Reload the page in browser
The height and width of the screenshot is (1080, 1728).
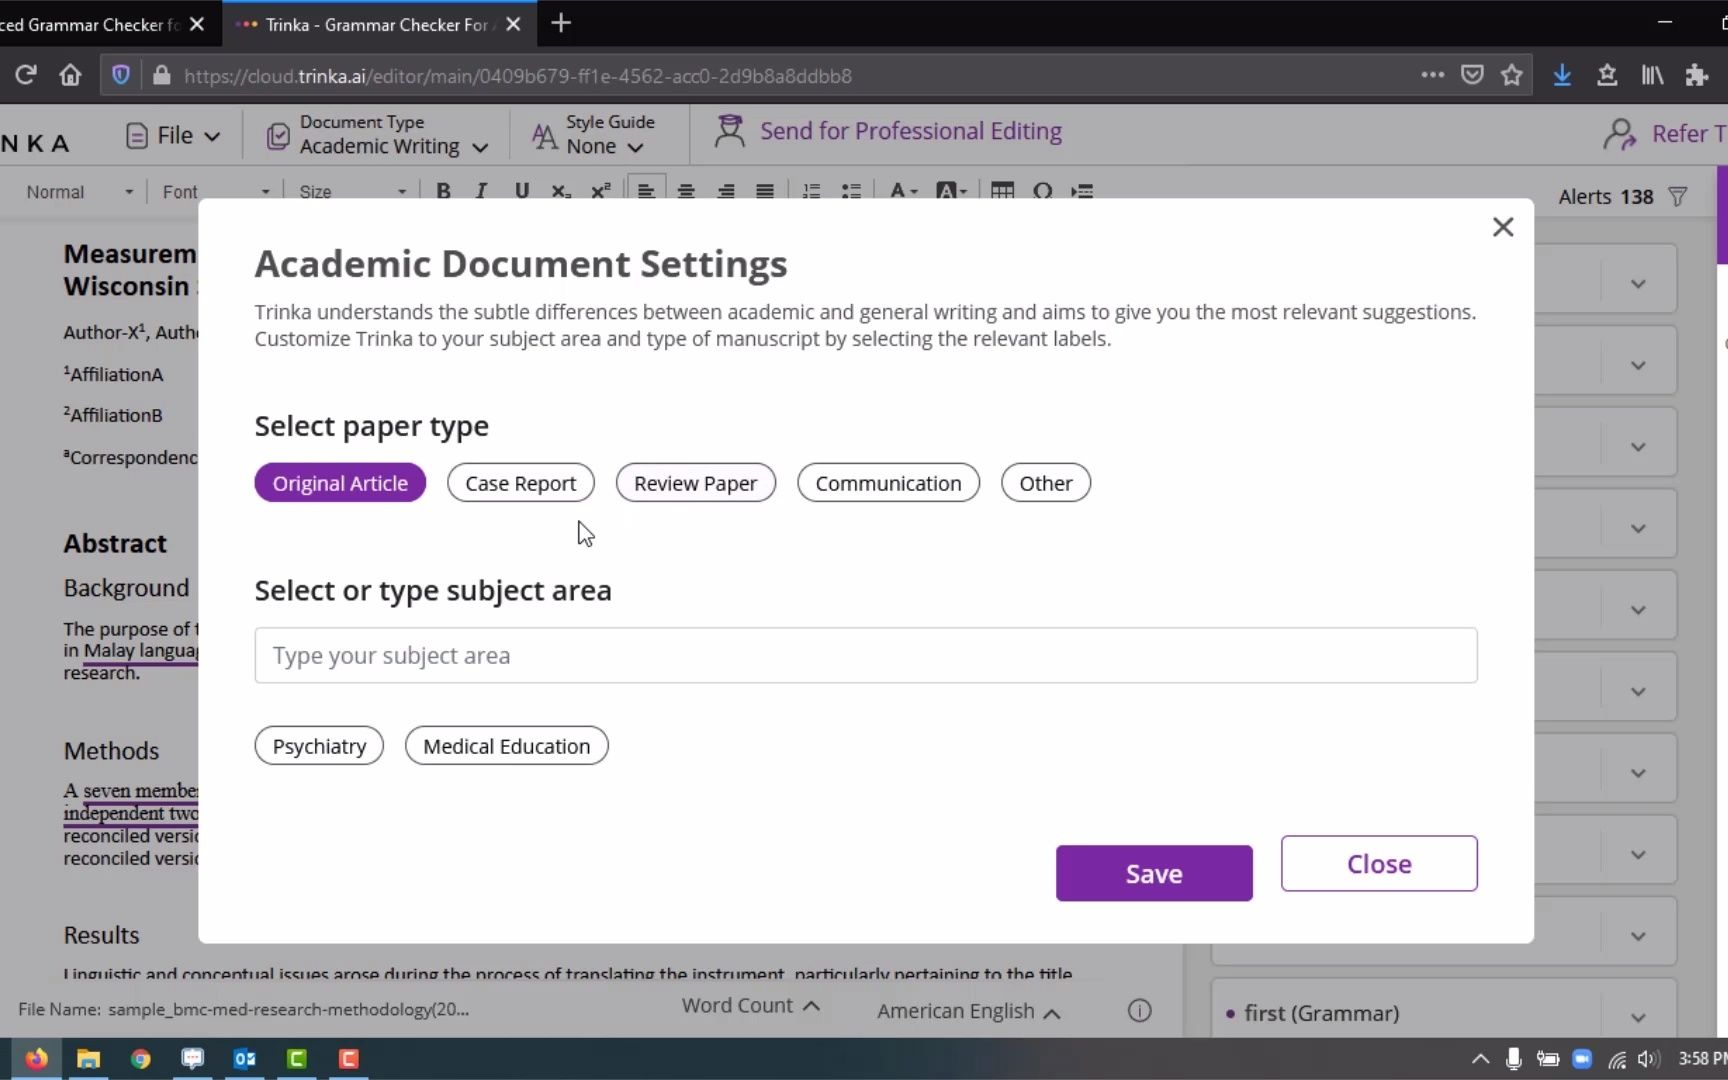click(x=26, y=75)
